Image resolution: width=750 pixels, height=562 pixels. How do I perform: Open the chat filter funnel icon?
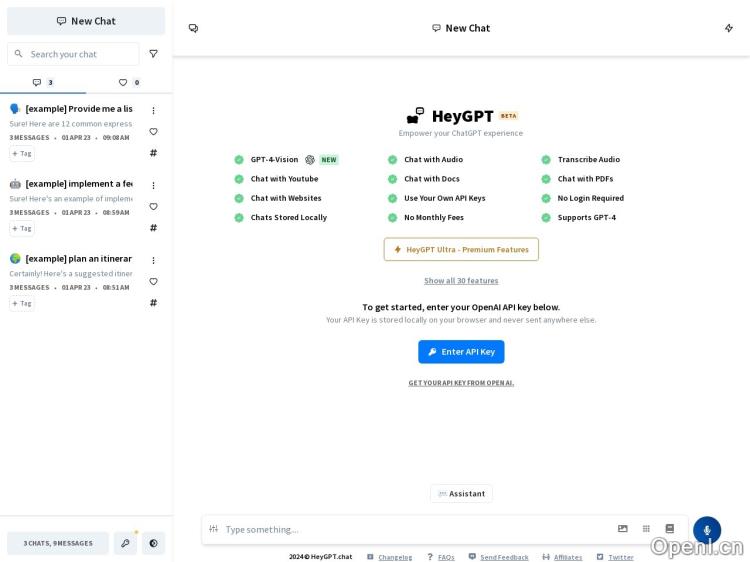[x=153, y=54]
